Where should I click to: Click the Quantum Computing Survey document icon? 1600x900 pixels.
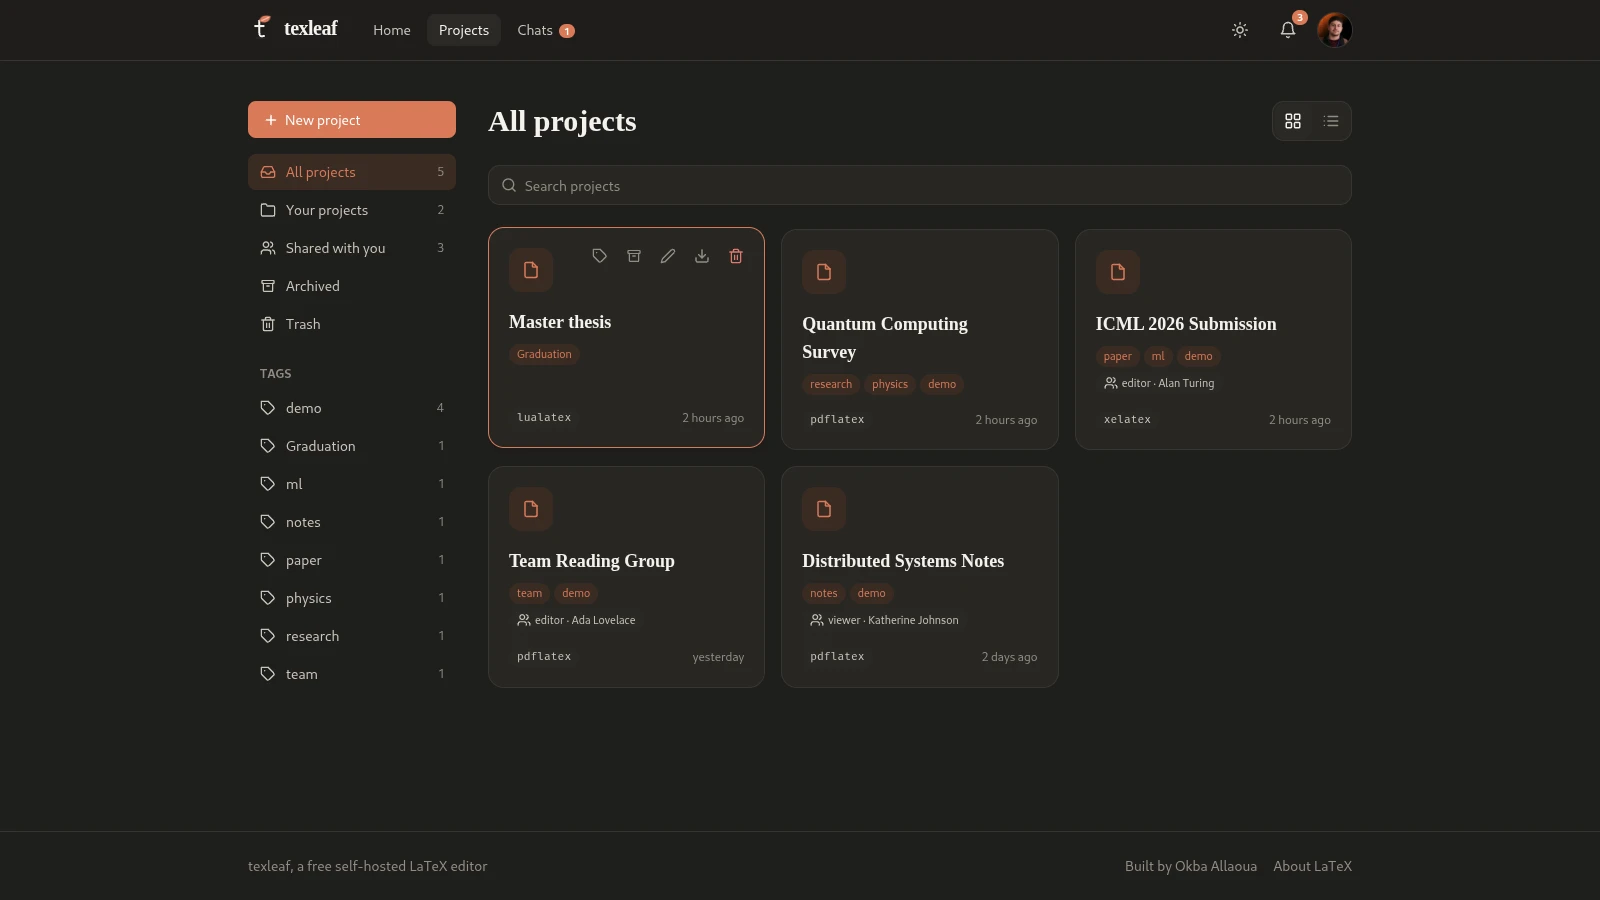click(x=824, y=272)
